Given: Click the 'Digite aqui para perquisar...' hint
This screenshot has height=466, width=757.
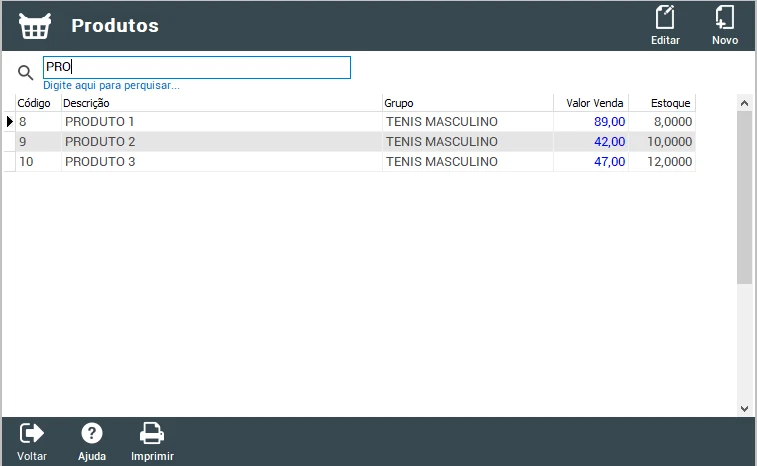Looking at the screenshot, I should click(112, 85).
